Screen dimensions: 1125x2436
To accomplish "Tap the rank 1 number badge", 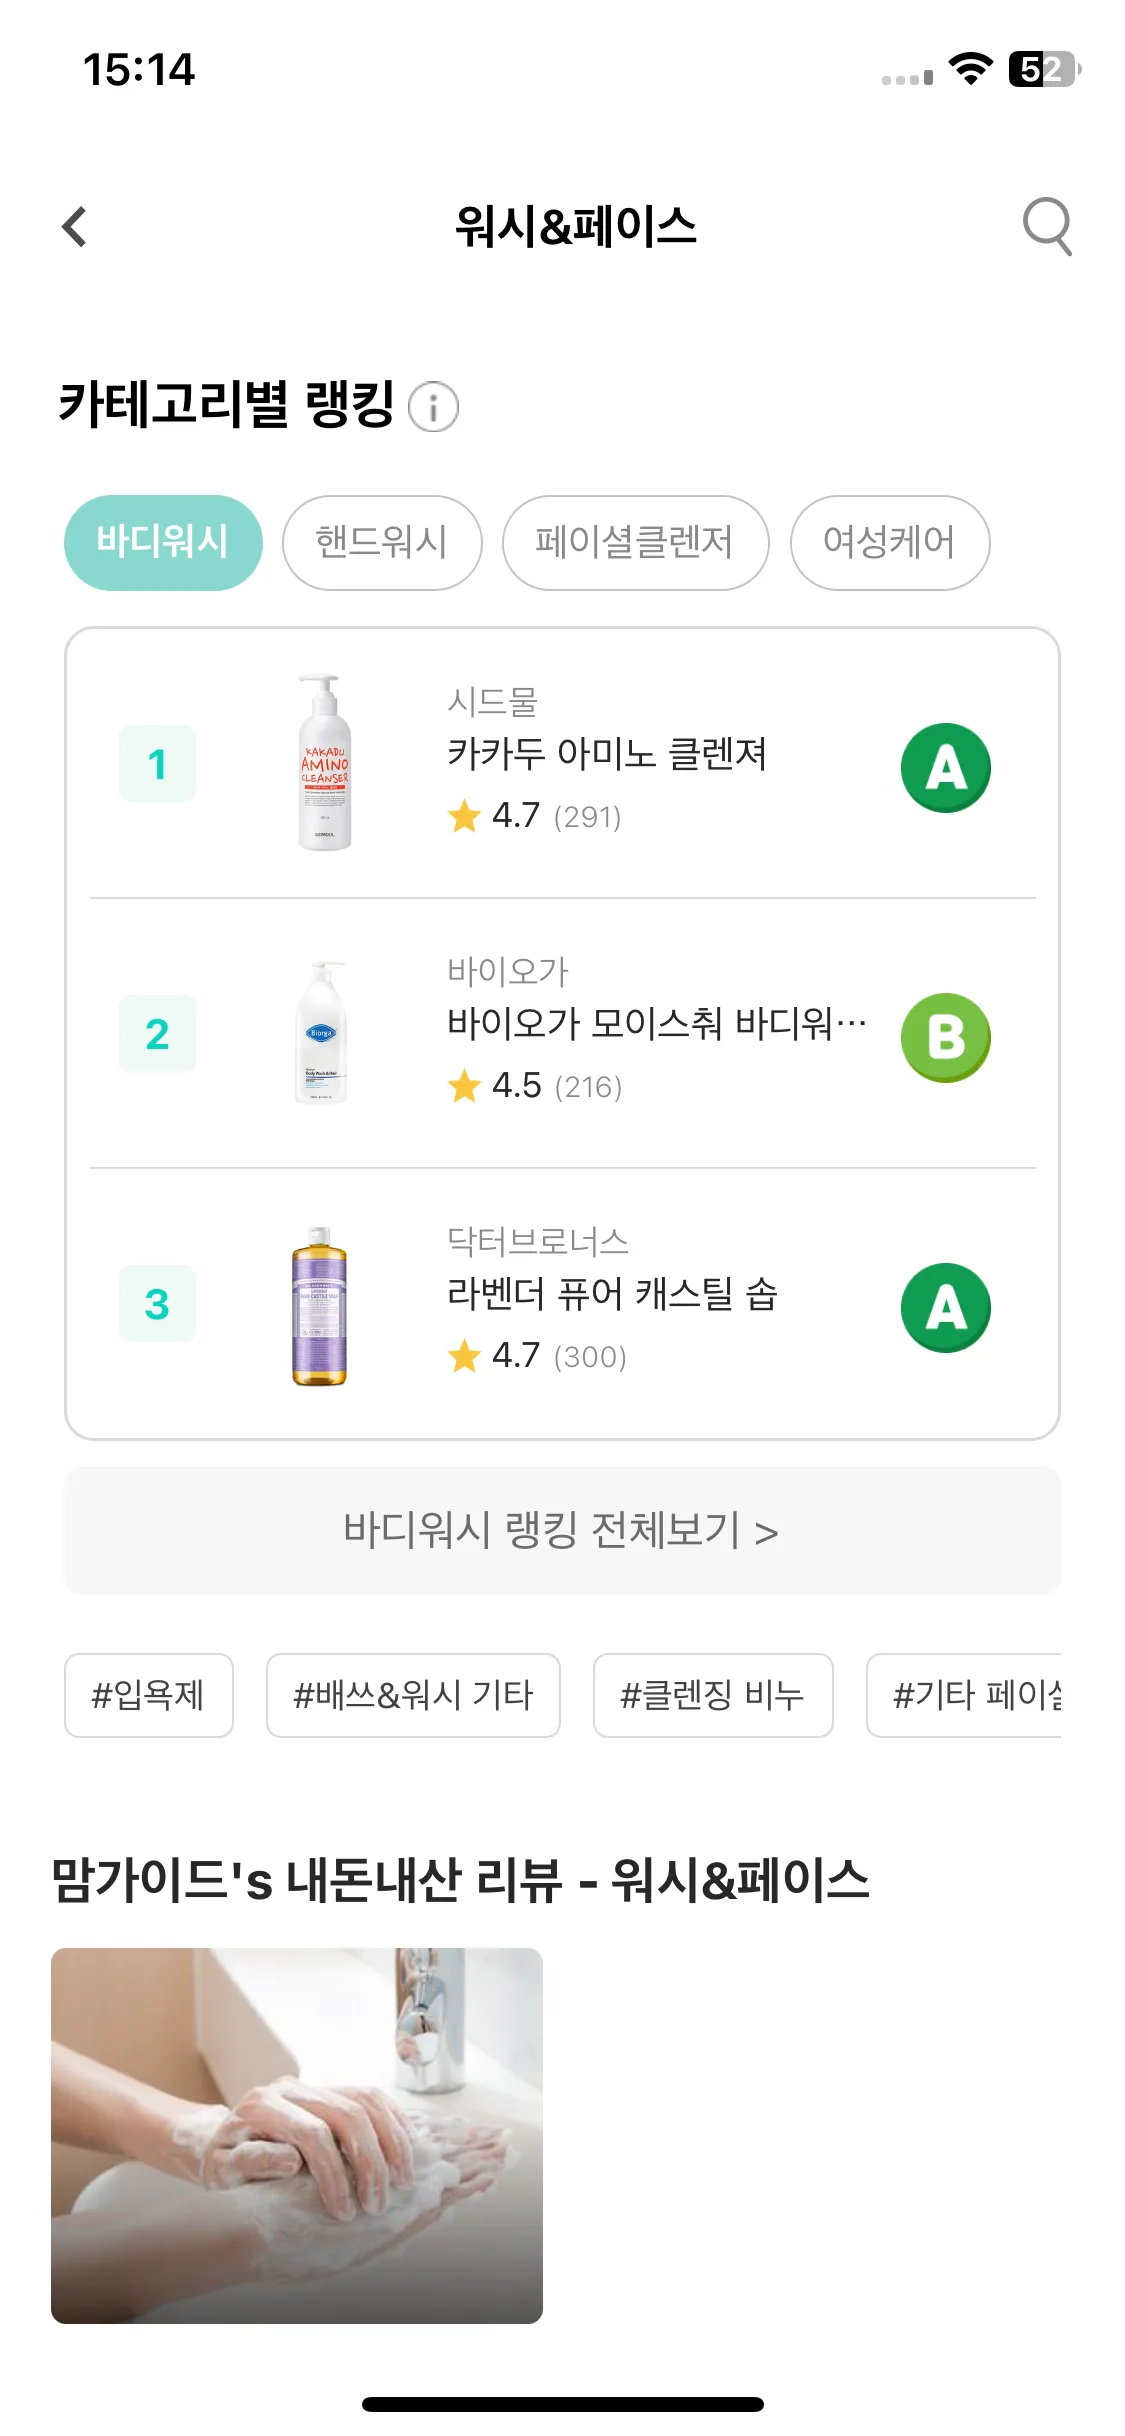I will pyautogui.click(x=157, y=764).
